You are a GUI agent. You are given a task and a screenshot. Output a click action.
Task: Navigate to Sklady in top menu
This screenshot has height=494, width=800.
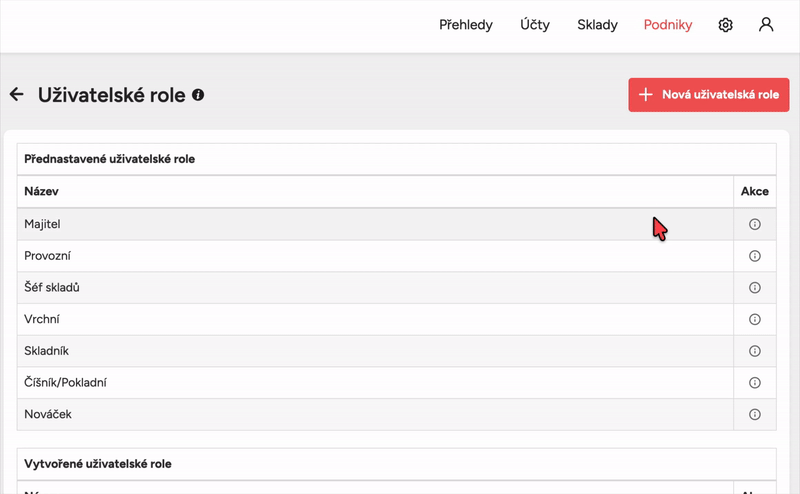pos(597,25)
